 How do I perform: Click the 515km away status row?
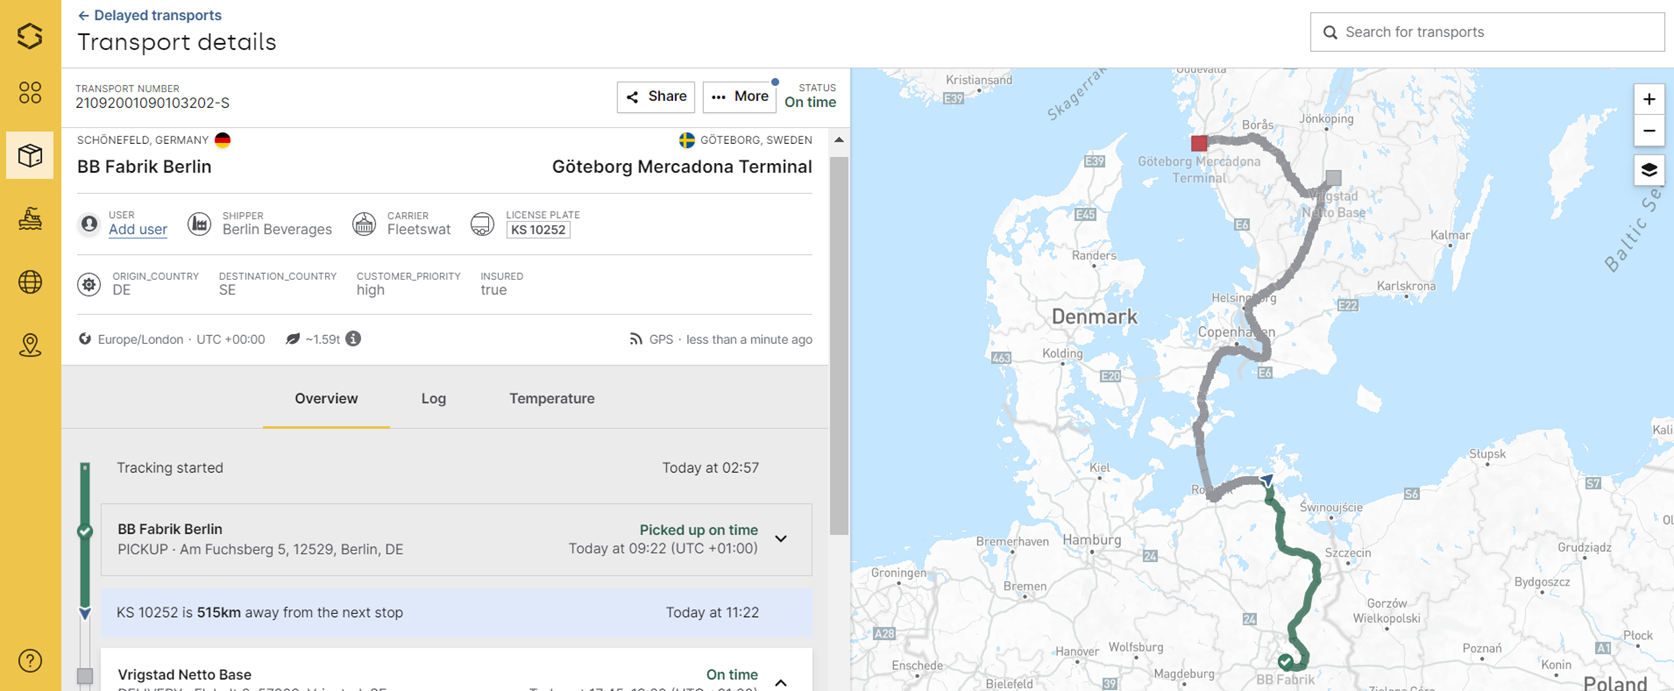[x=457, y=612]
